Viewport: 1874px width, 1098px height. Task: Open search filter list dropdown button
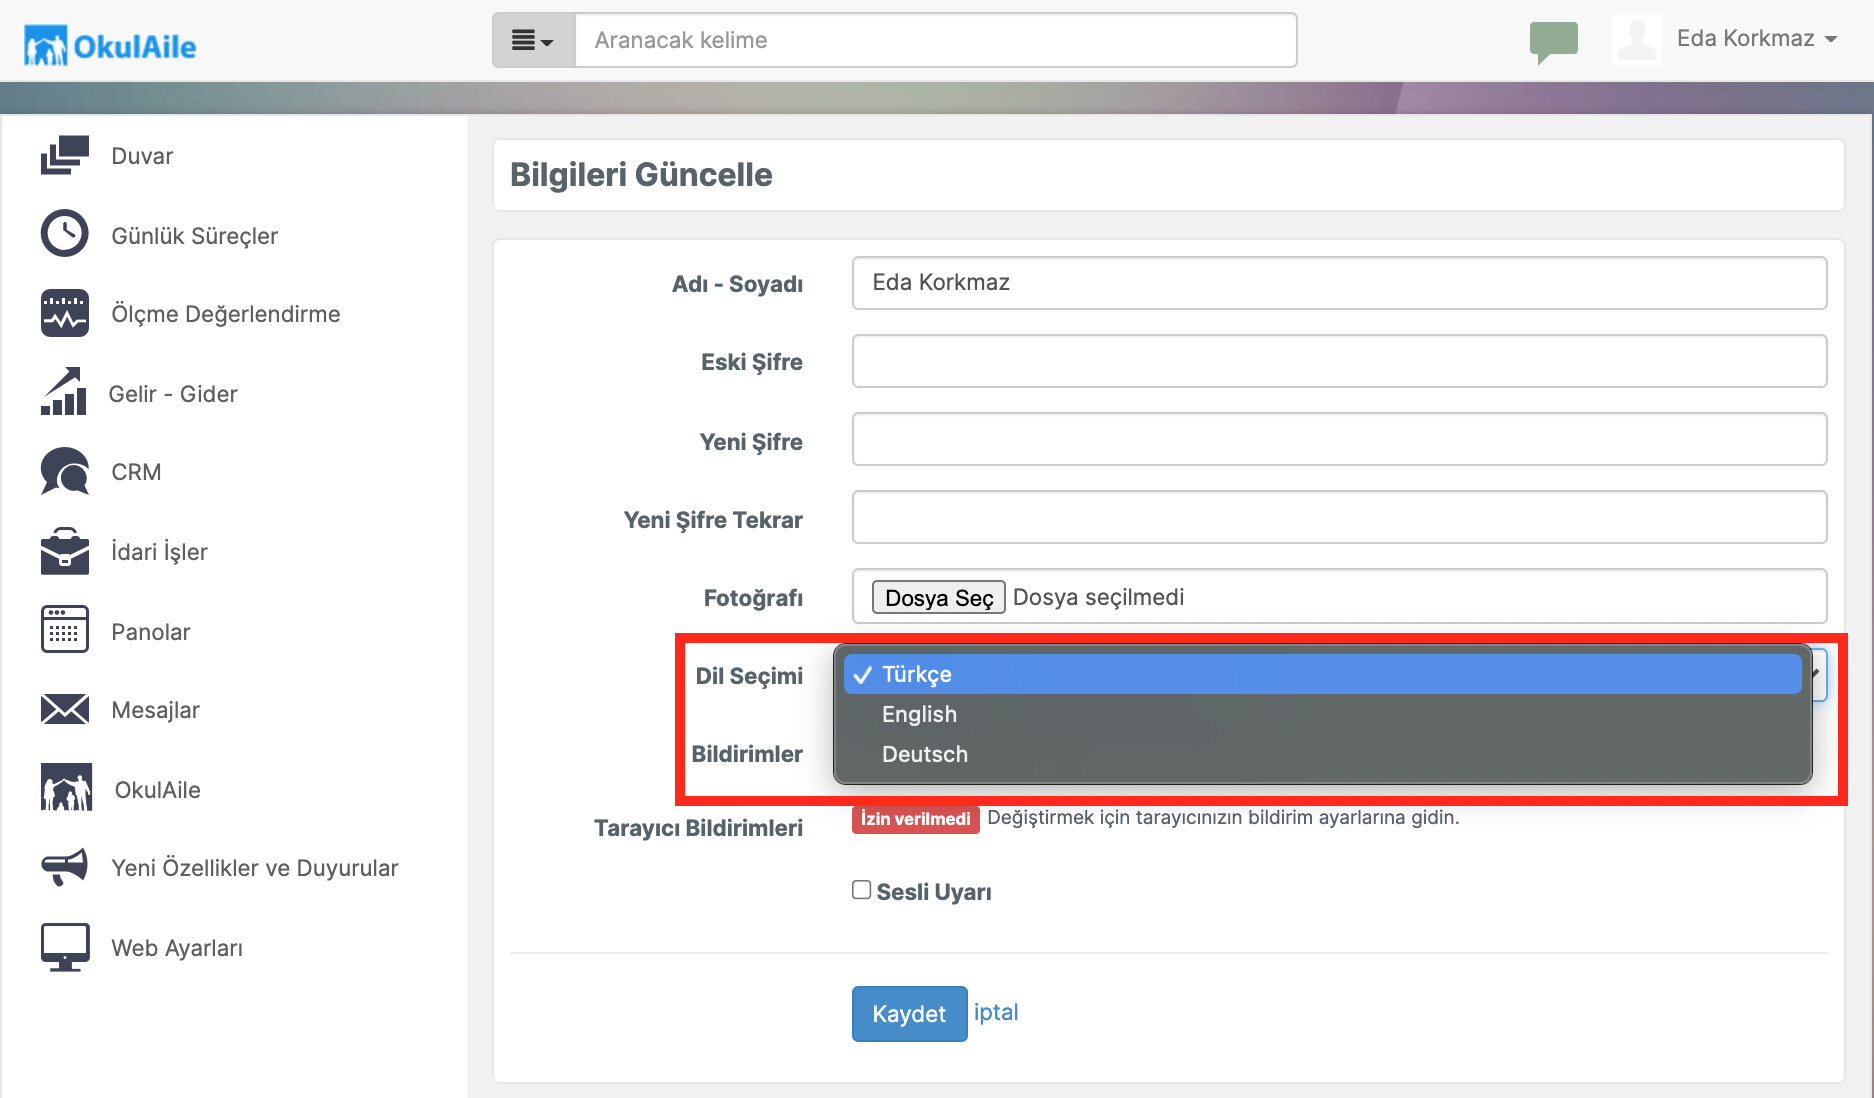pyautogui.click(x=533, y=40)
